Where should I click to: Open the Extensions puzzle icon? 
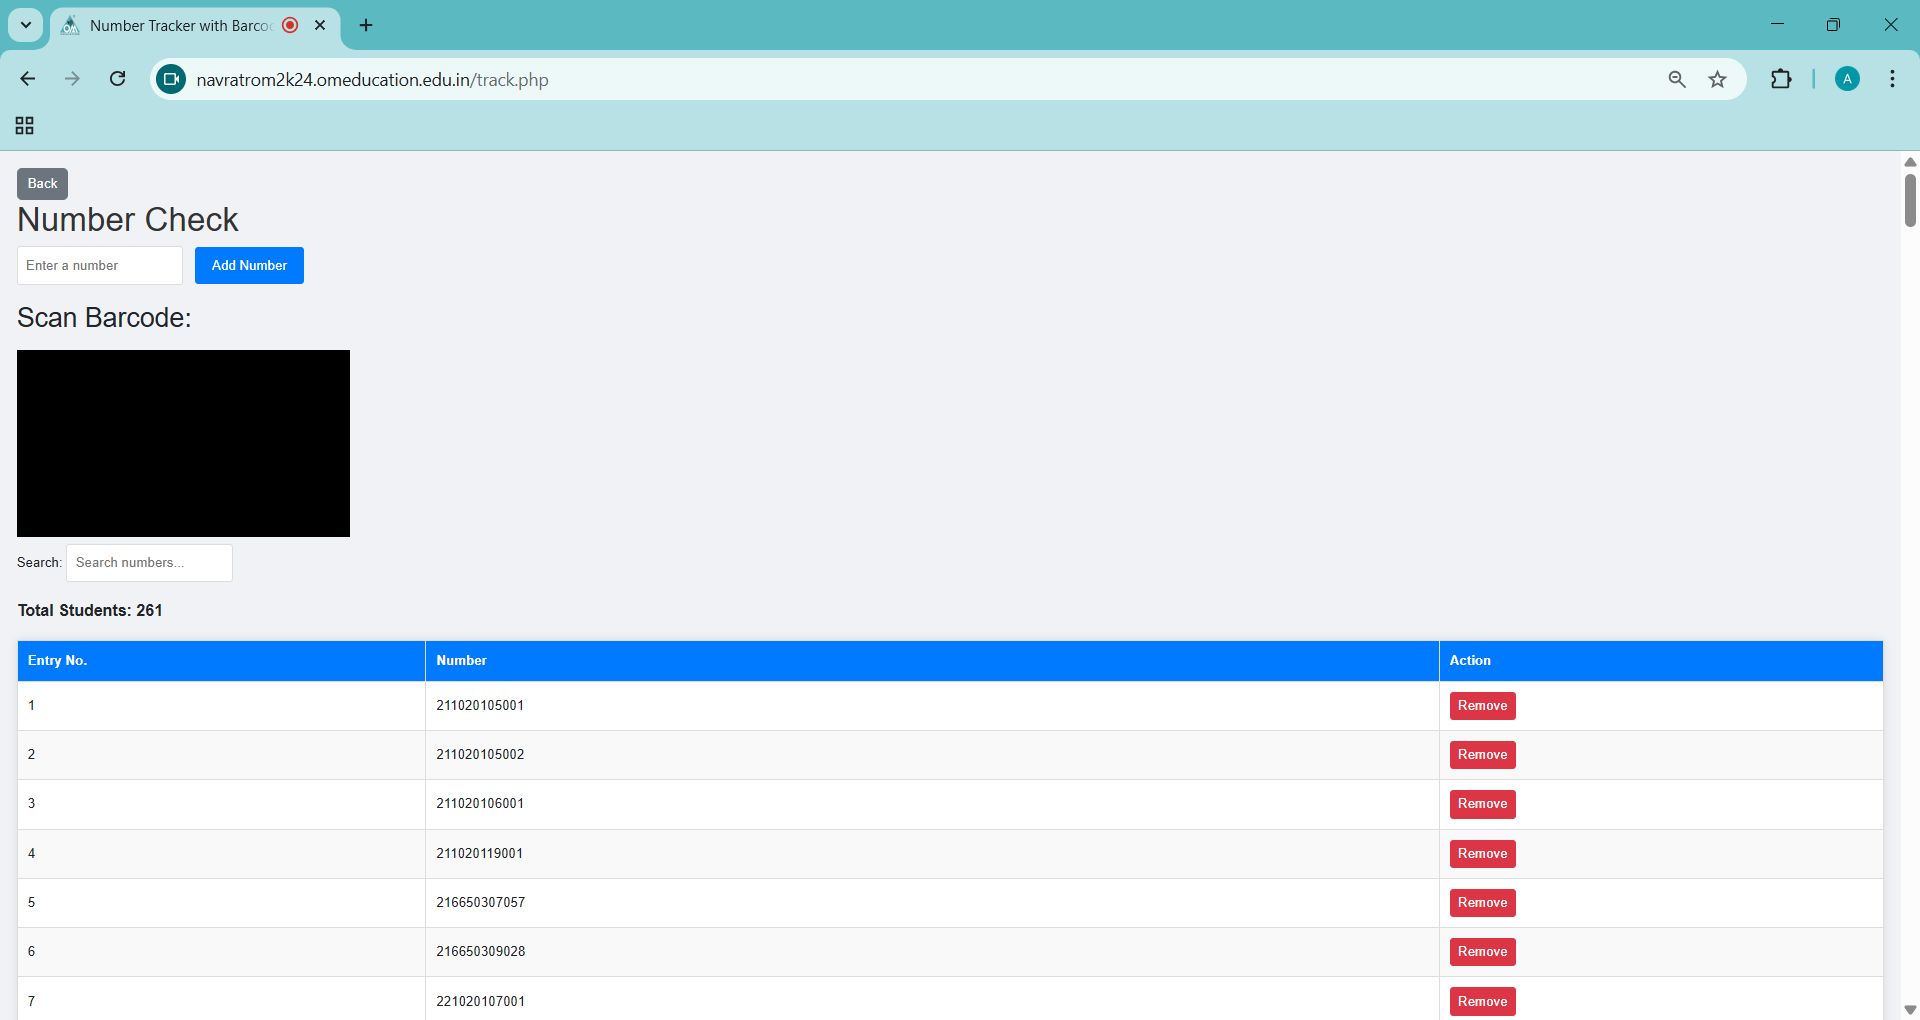click(x=1781, y=79)
